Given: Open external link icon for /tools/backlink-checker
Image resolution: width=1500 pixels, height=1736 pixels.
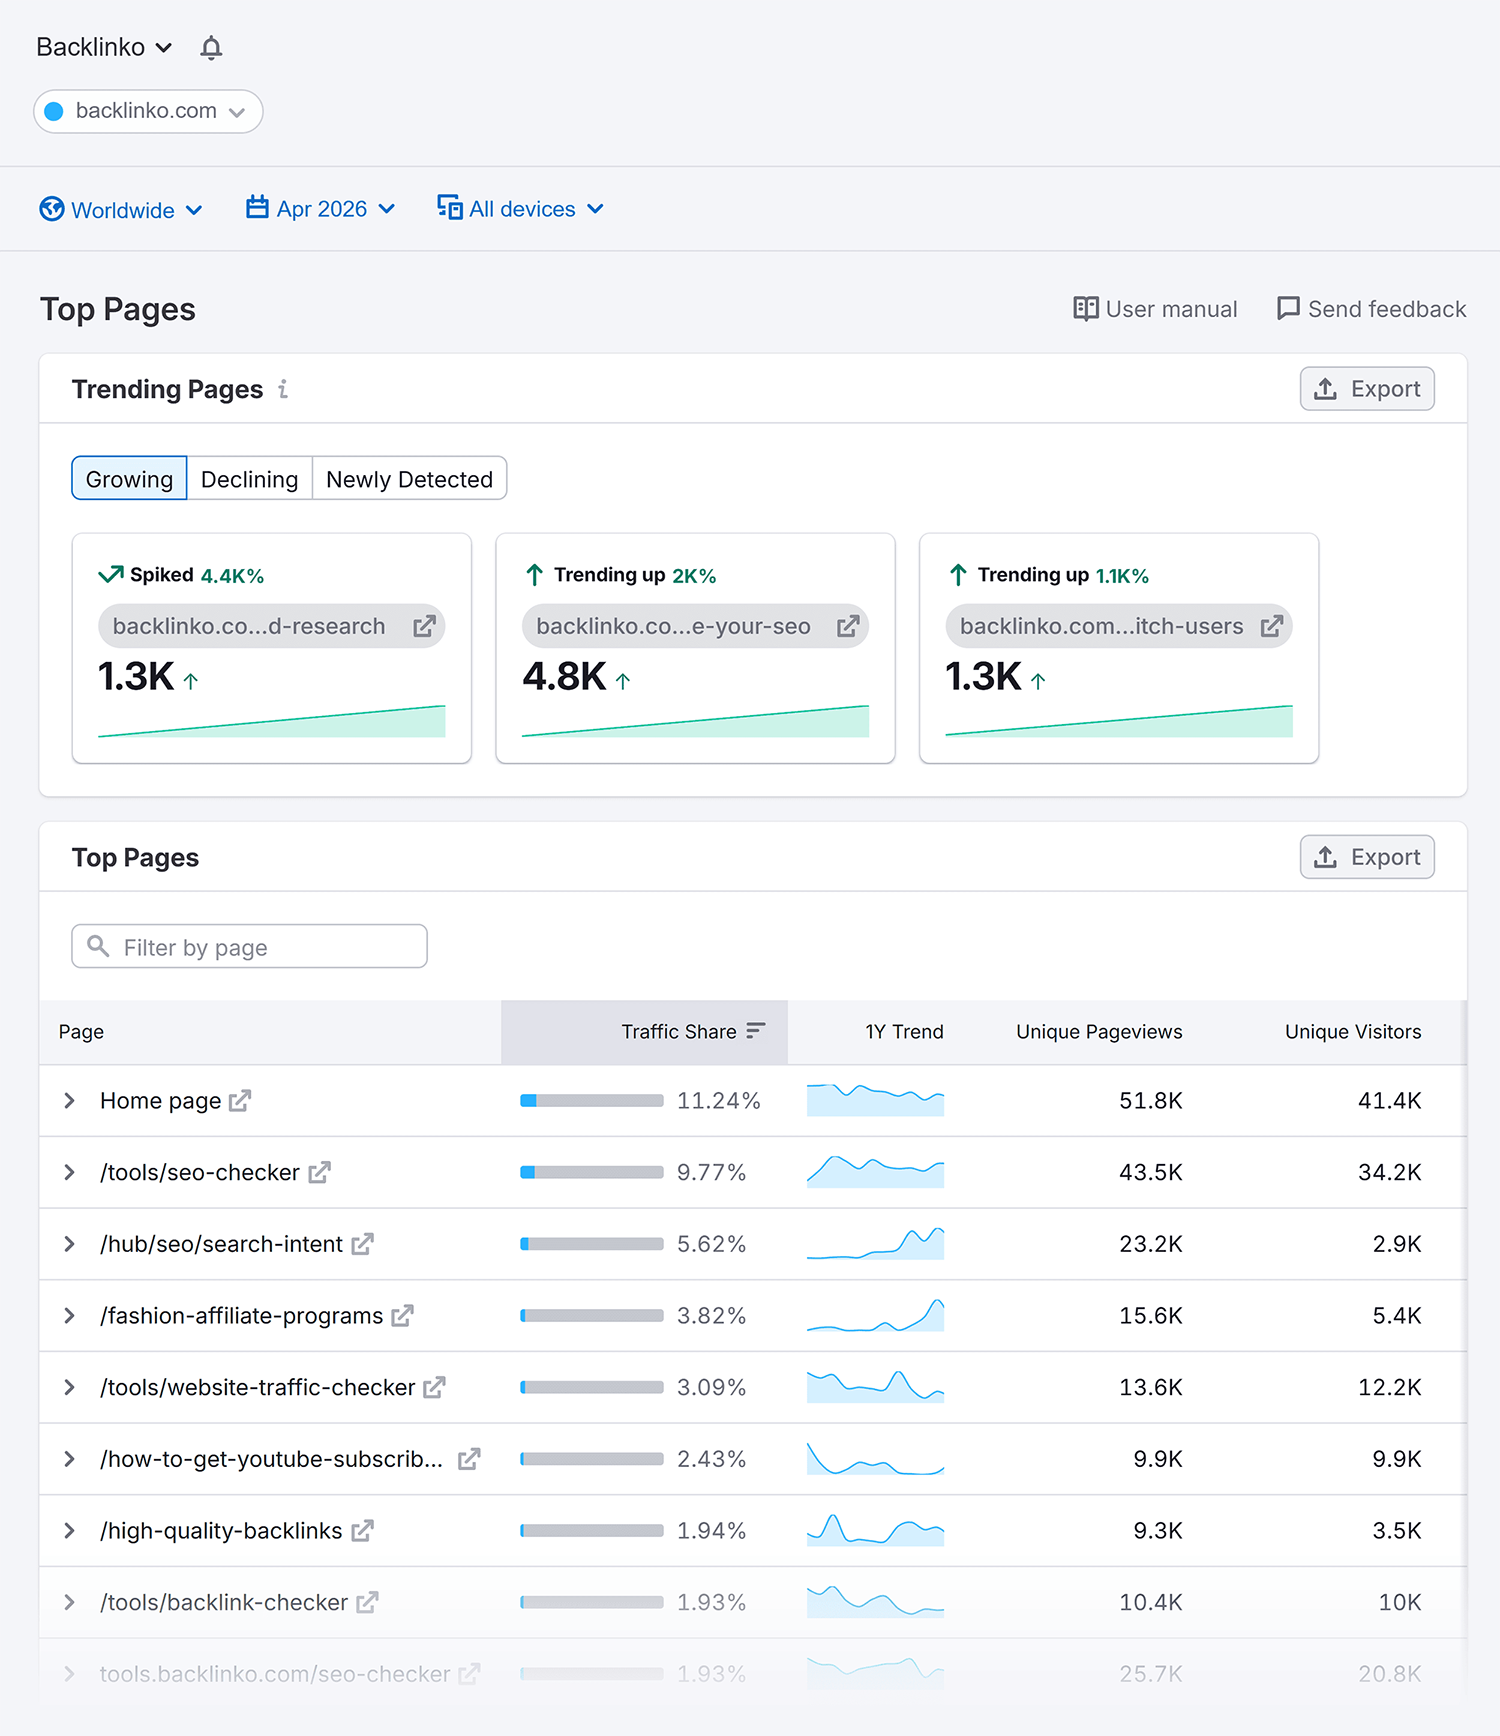Looking at the screenshot, I should click(x=367, y=1603).
